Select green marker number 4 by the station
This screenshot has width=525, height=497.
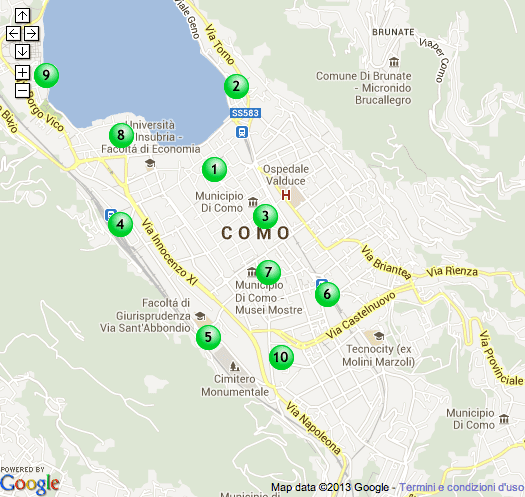(121, 224)
